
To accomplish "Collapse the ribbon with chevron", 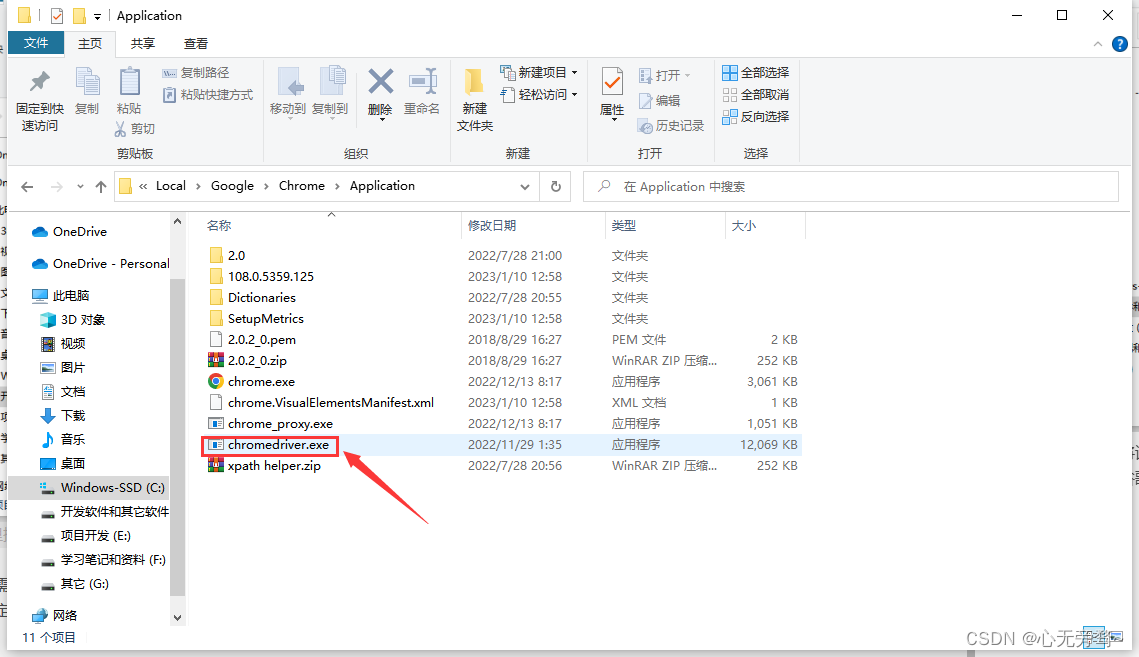I will click(1097, 44).
